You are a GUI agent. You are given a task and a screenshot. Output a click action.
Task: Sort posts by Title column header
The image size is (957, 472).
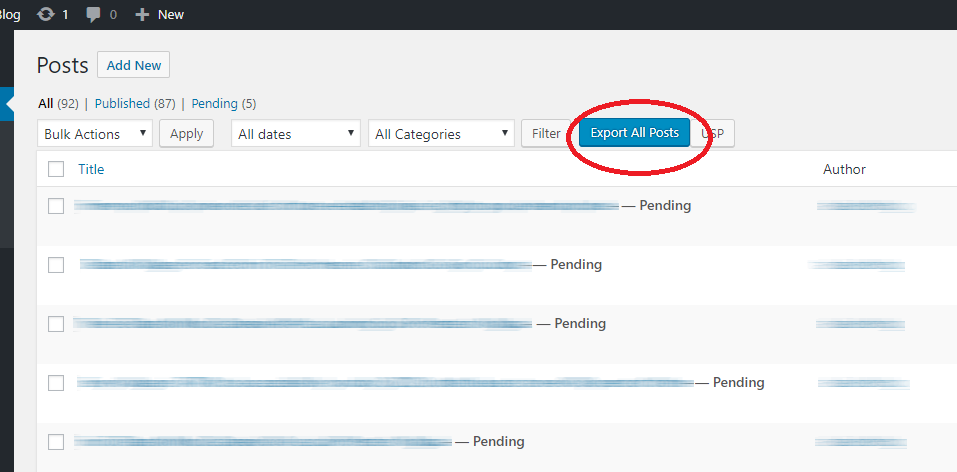tap(91, 169)
